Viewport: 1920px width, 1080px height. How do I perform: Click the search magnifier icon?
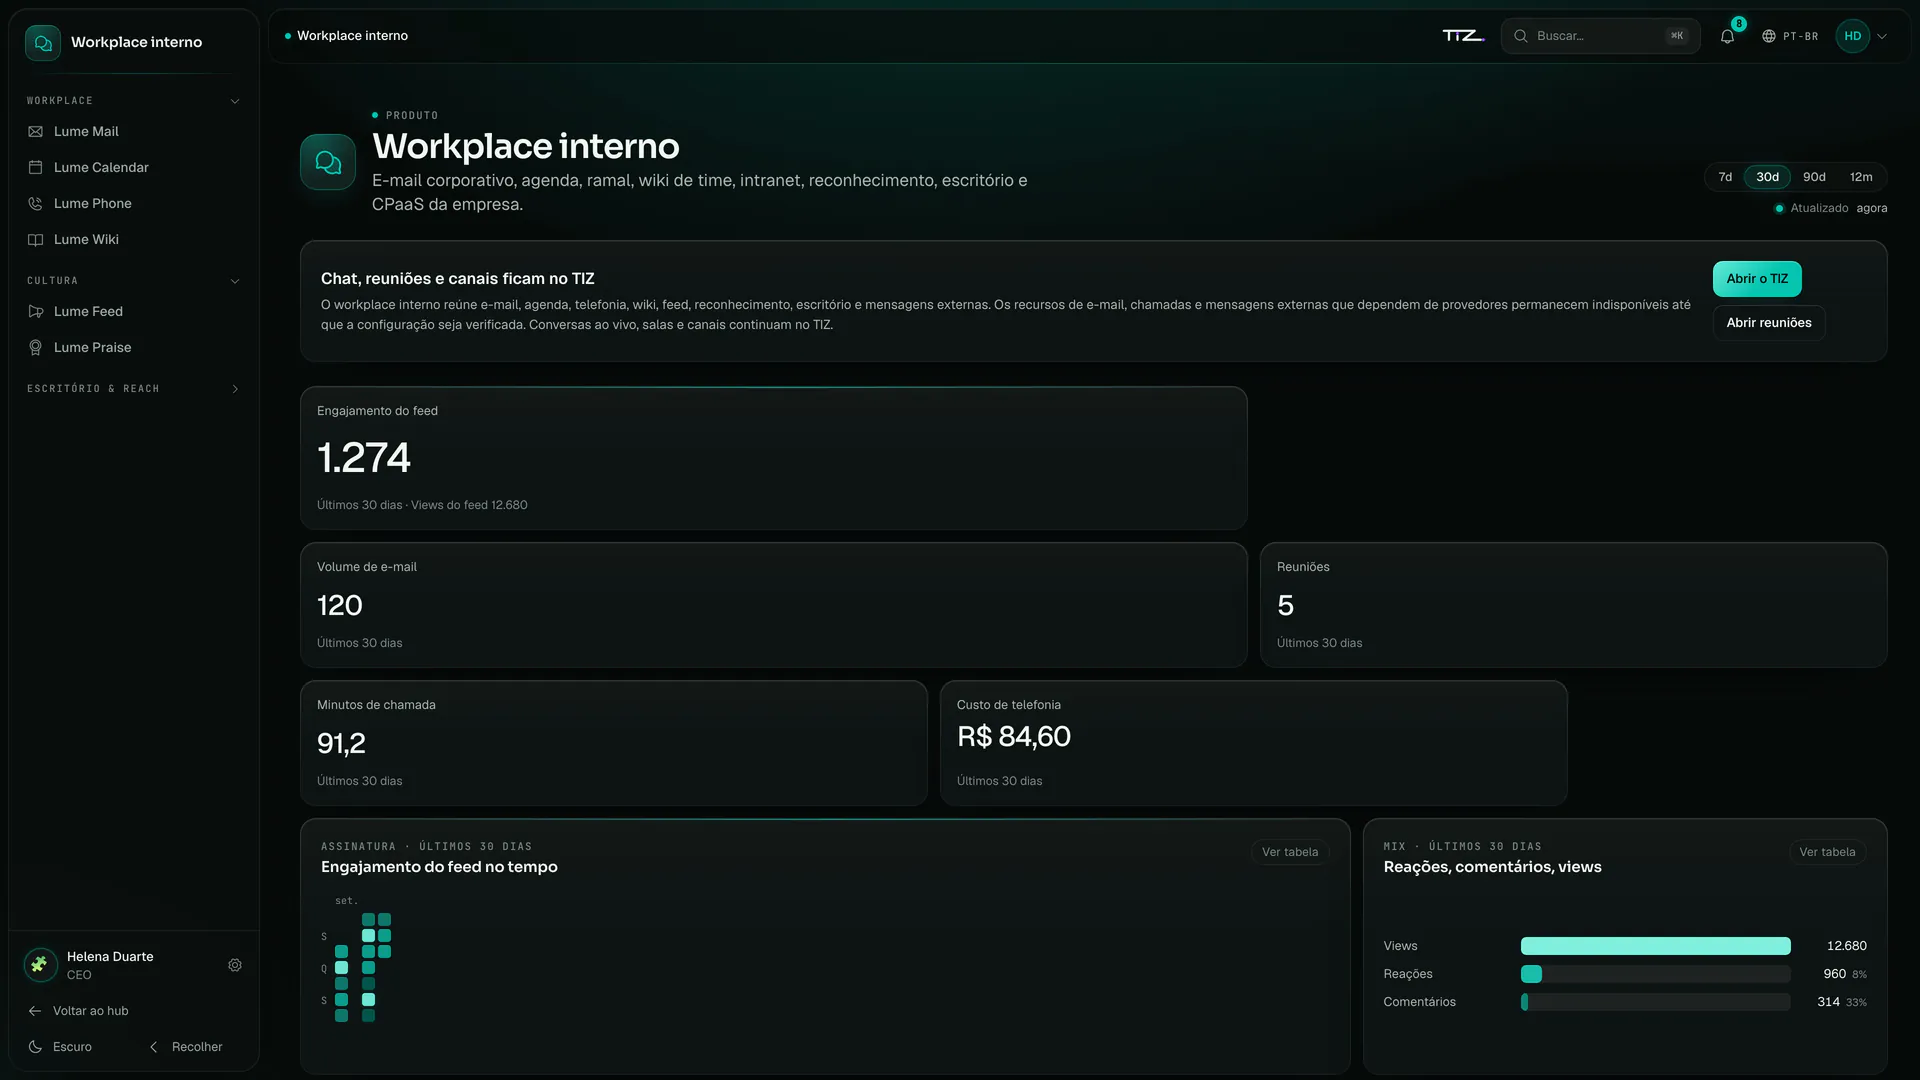pyautogui.click(x=1521, y=36)
